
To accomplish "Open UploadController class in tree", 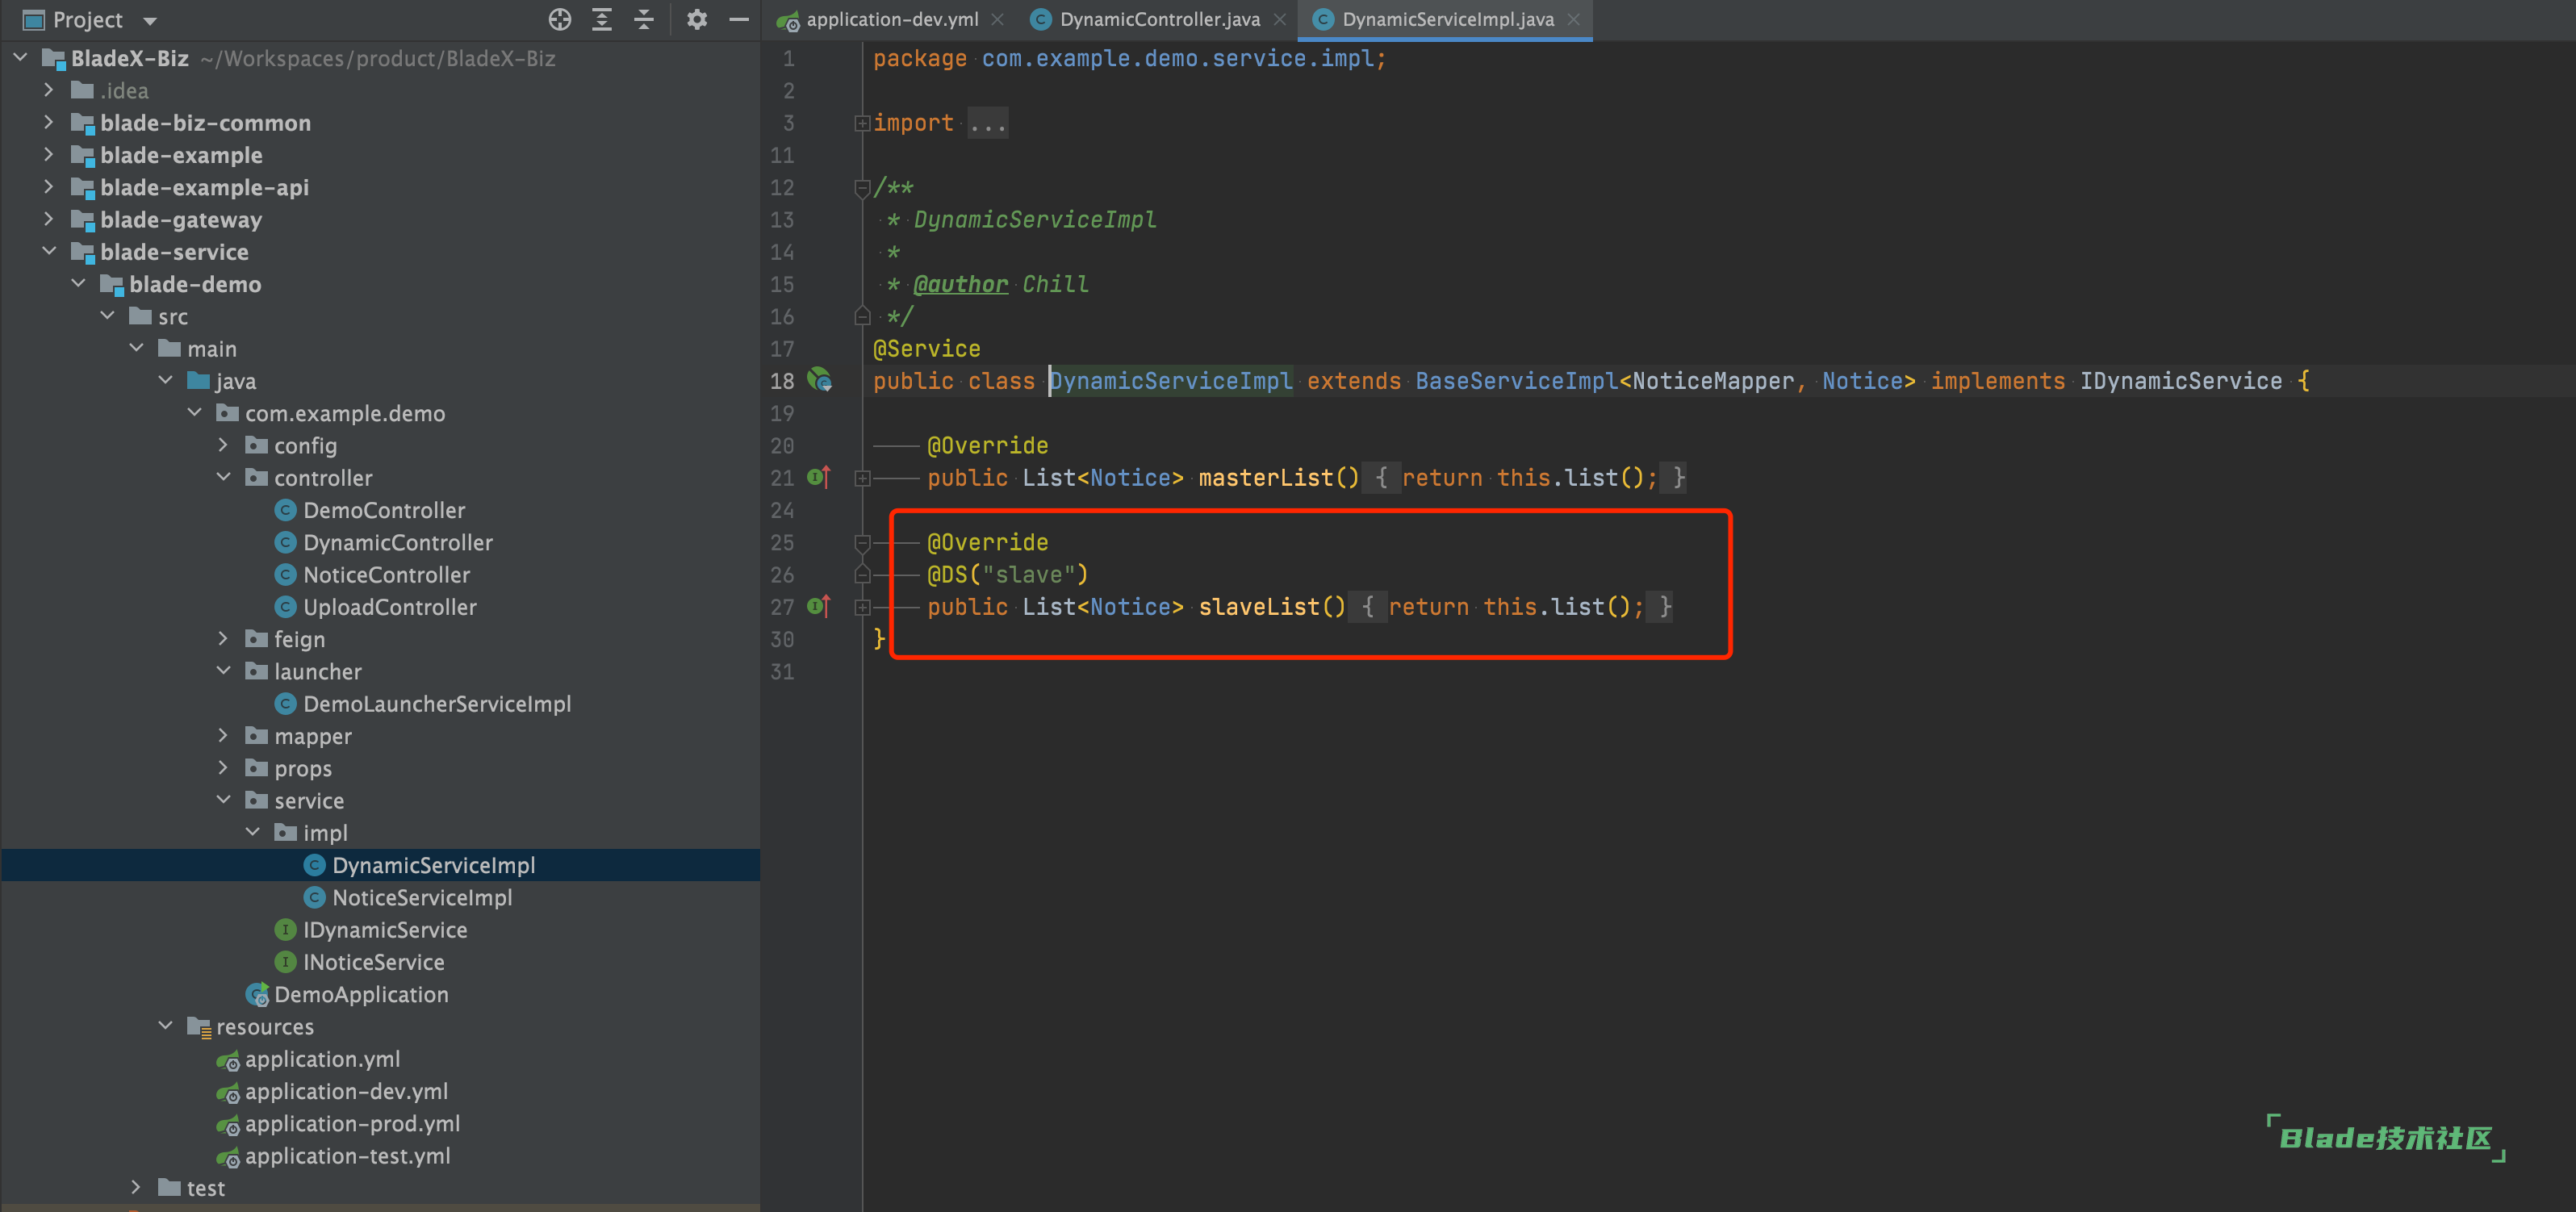I will 390,607.
